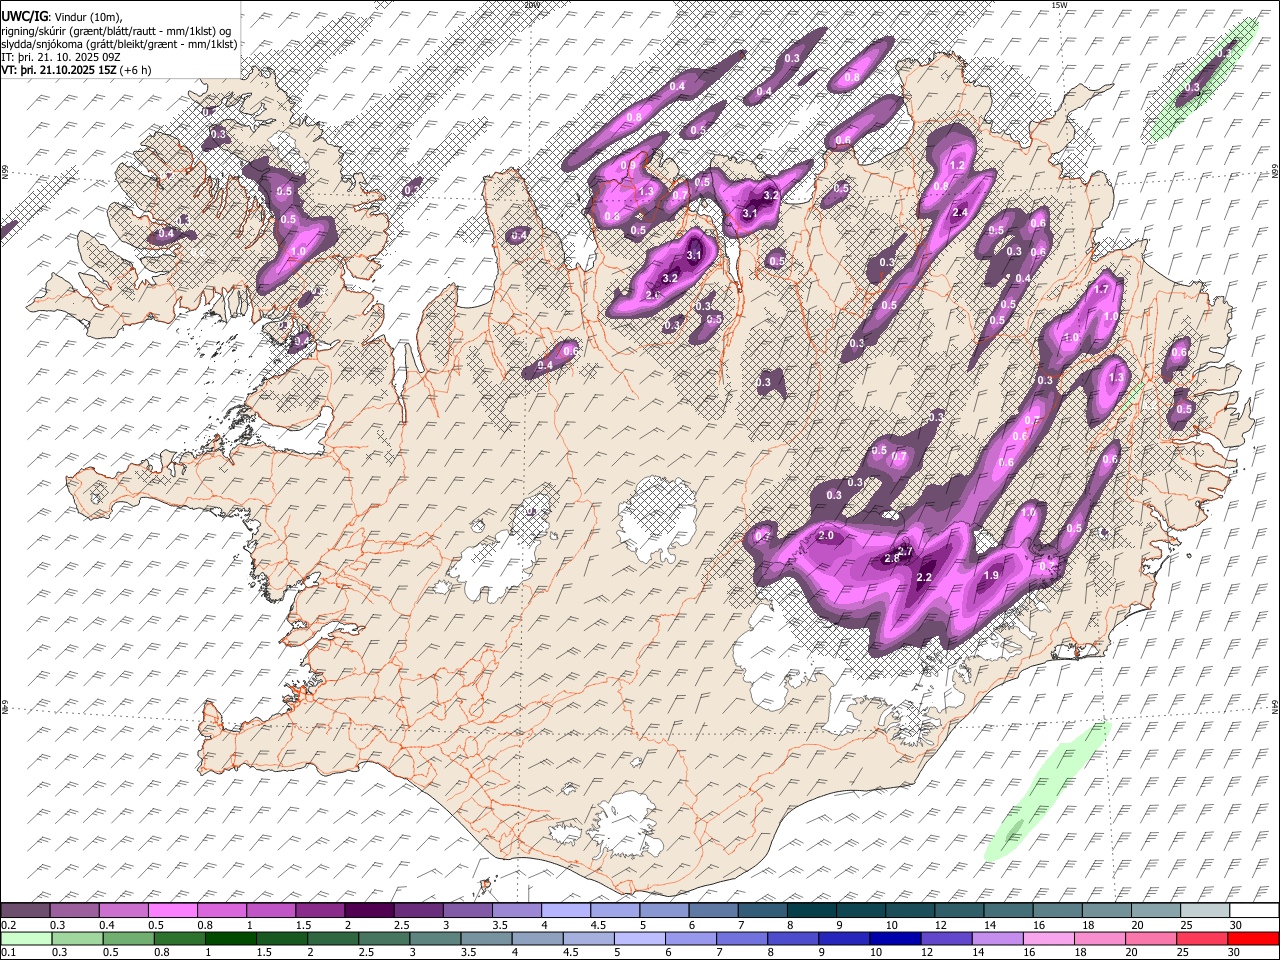
Task: Click the 2.7 precipitation value on the map
Action: pyautogui.click(x=906, y=551)
